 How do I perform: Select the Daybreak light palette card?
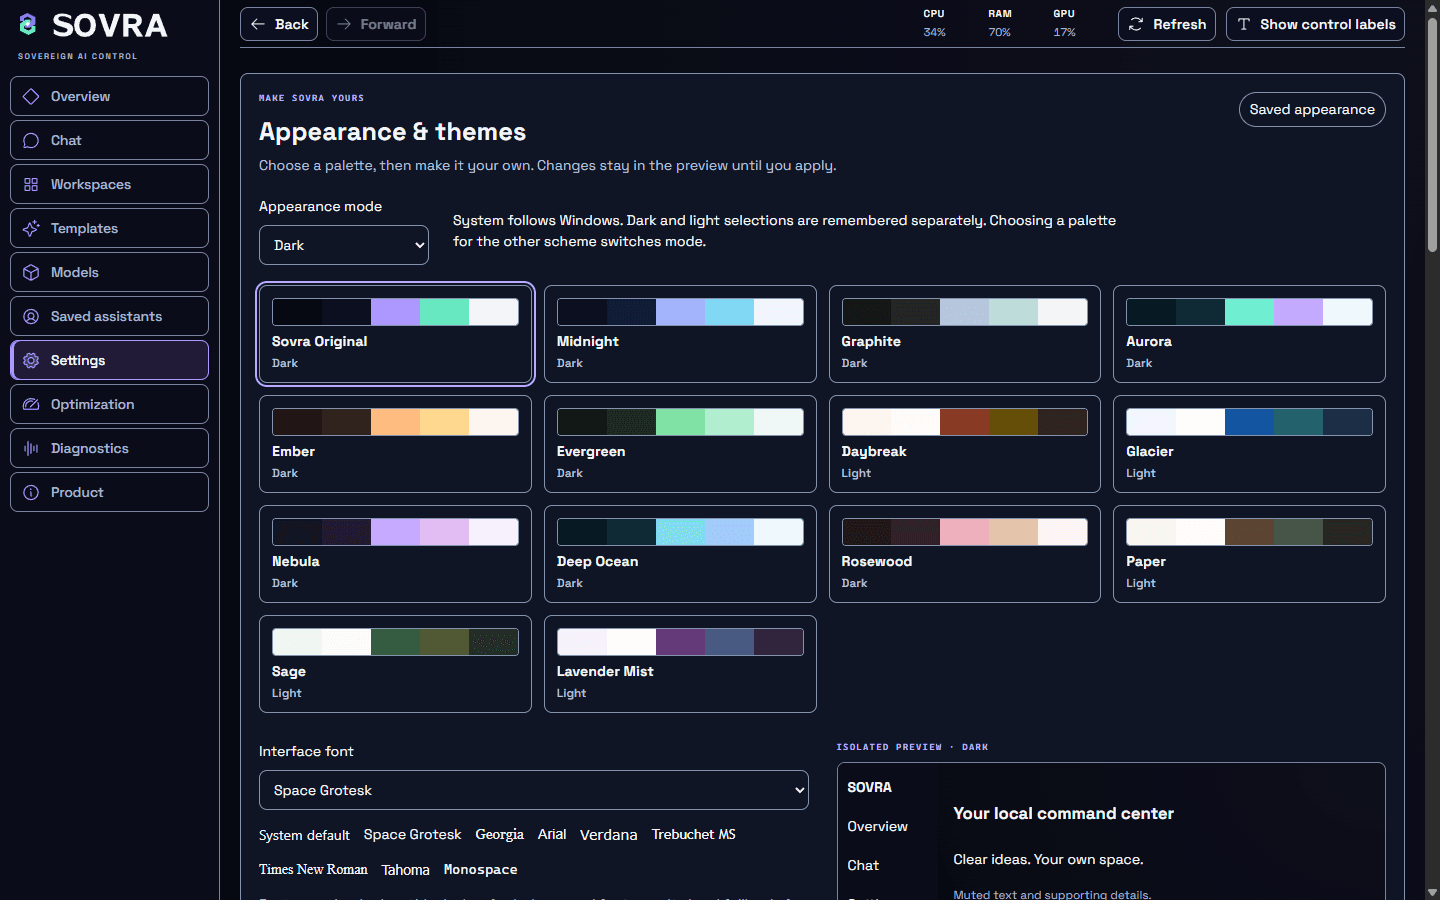pos(965,444)
